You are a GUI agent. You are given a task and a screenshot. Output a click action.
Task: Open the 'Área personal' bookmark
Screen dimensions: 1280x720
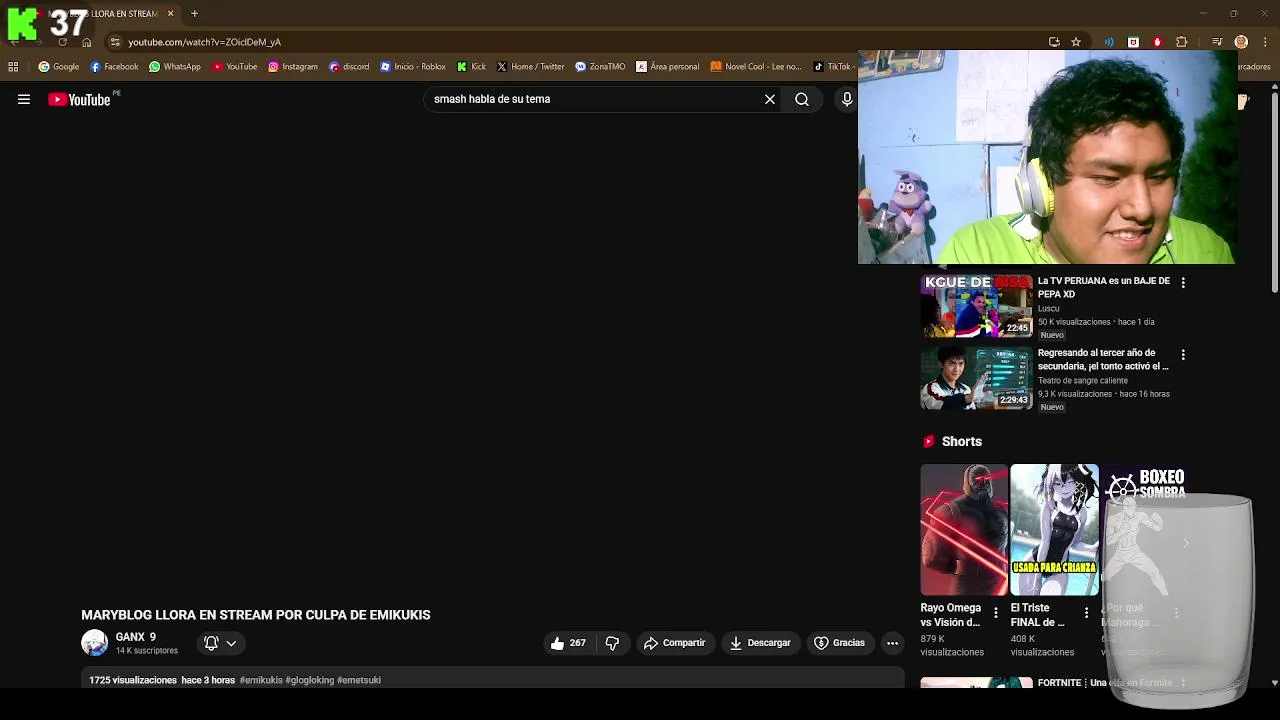(667, 67)
